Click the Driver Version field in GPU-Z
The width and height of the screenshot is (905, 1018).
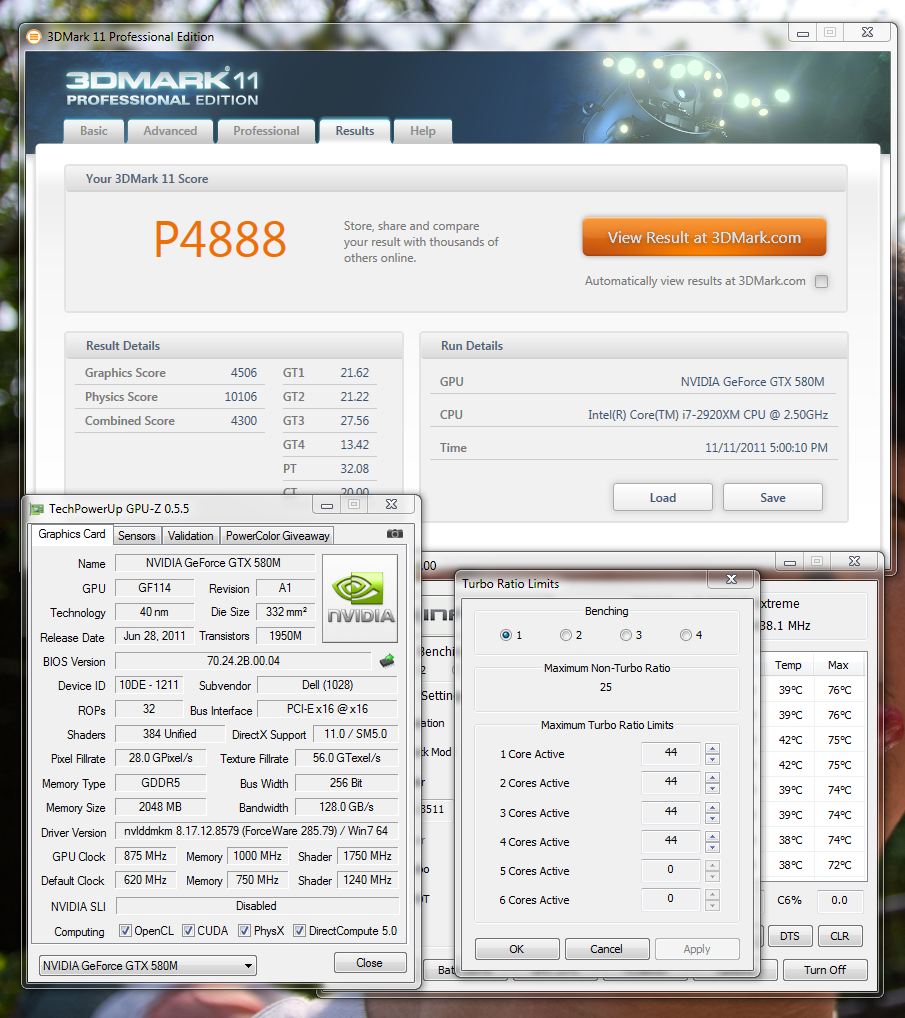(x=256, y=831)
